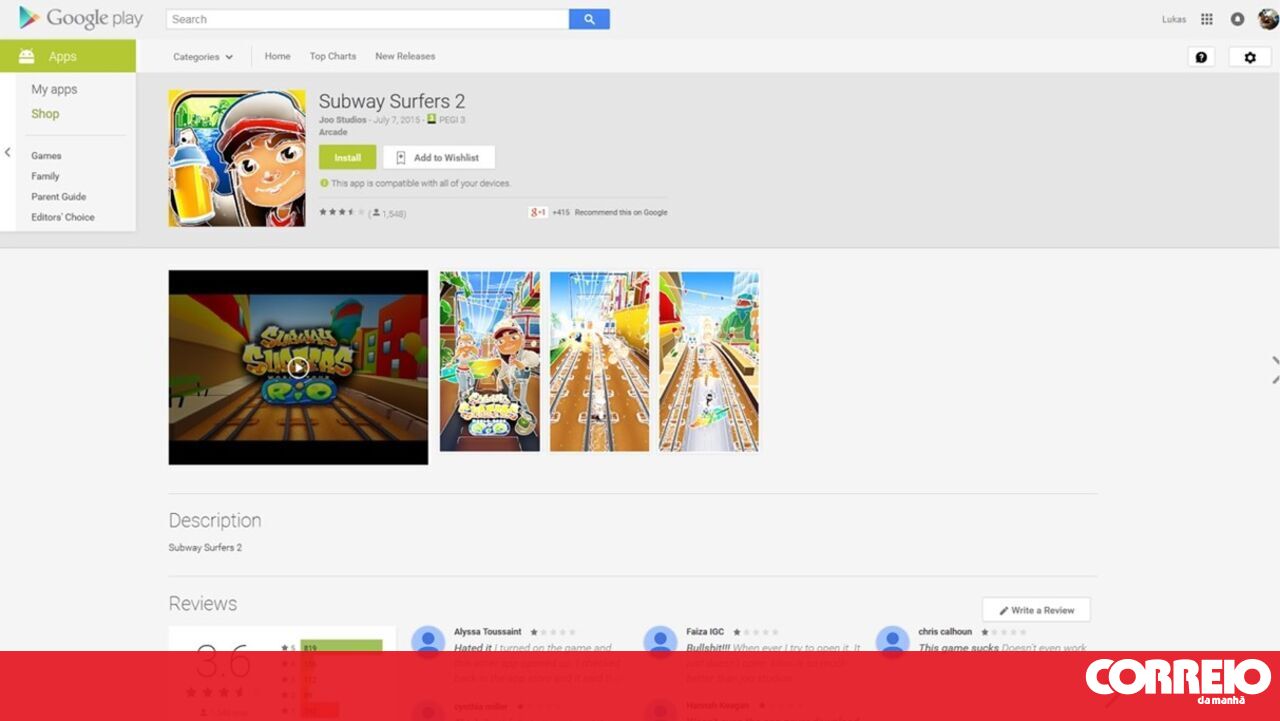
Task: Collapse the left sidebar arrow
Action: click(x=8, y=153)
